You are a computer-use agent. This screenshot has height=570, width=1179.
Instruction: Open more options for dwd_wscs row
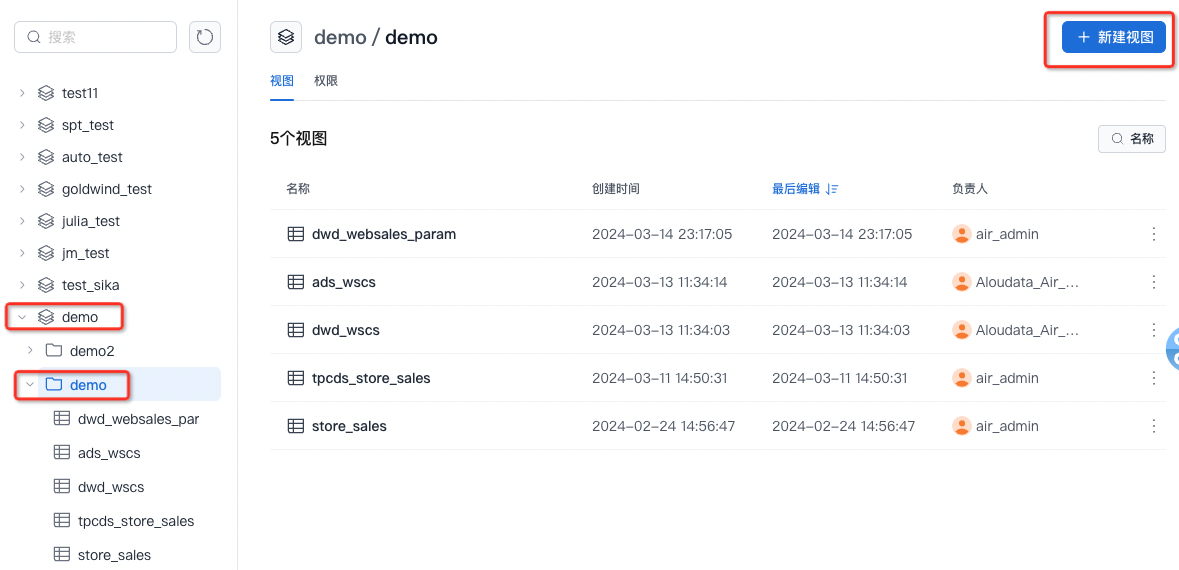point(1153,330)
